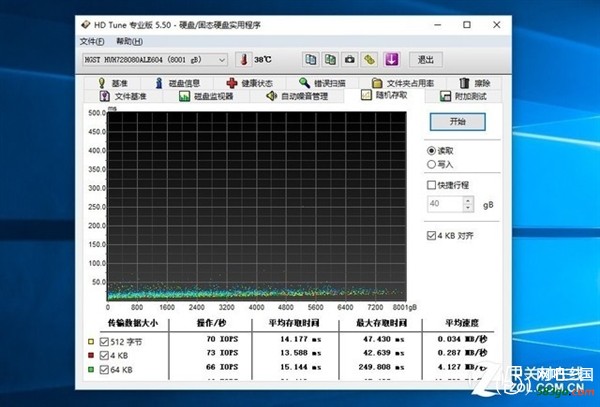Close the HD Tune window
The height and width of the screenshot is (407, 600).
click(x=497, y=25)
